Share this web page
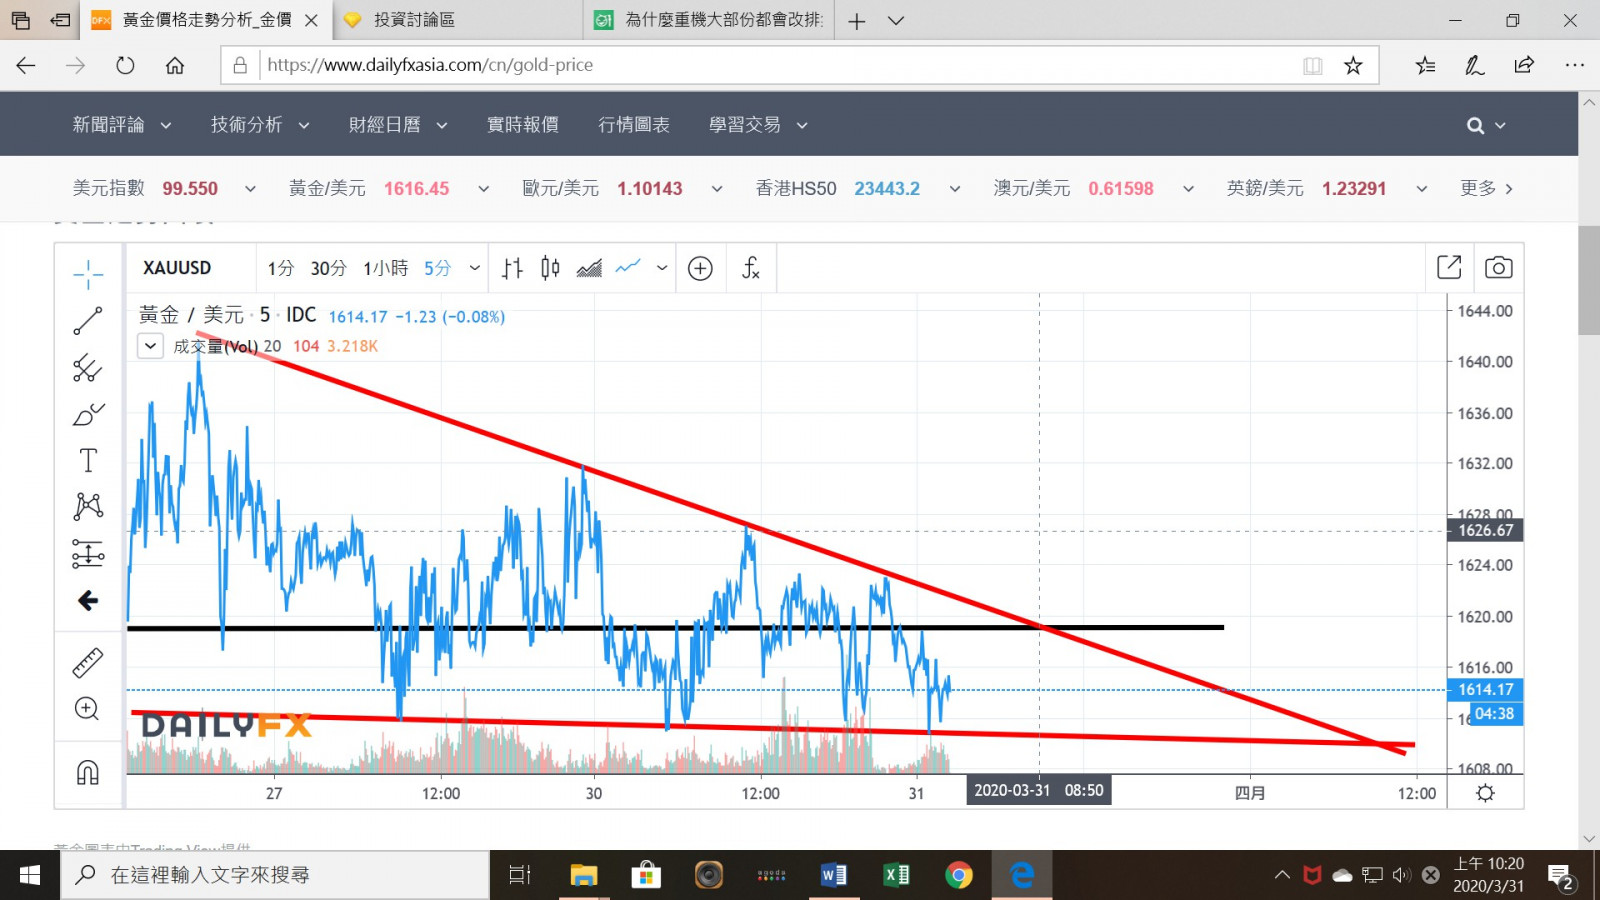 (x=1524, y=66)
